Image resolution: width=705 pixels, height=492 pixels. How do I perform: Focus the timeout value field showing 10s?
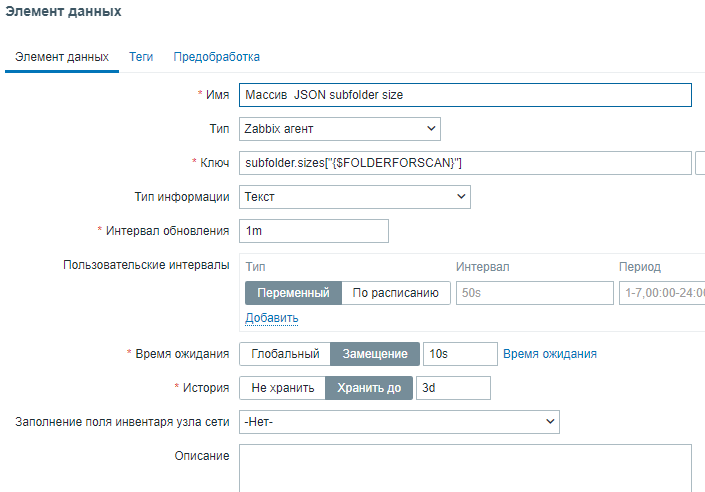click(459, 354)
